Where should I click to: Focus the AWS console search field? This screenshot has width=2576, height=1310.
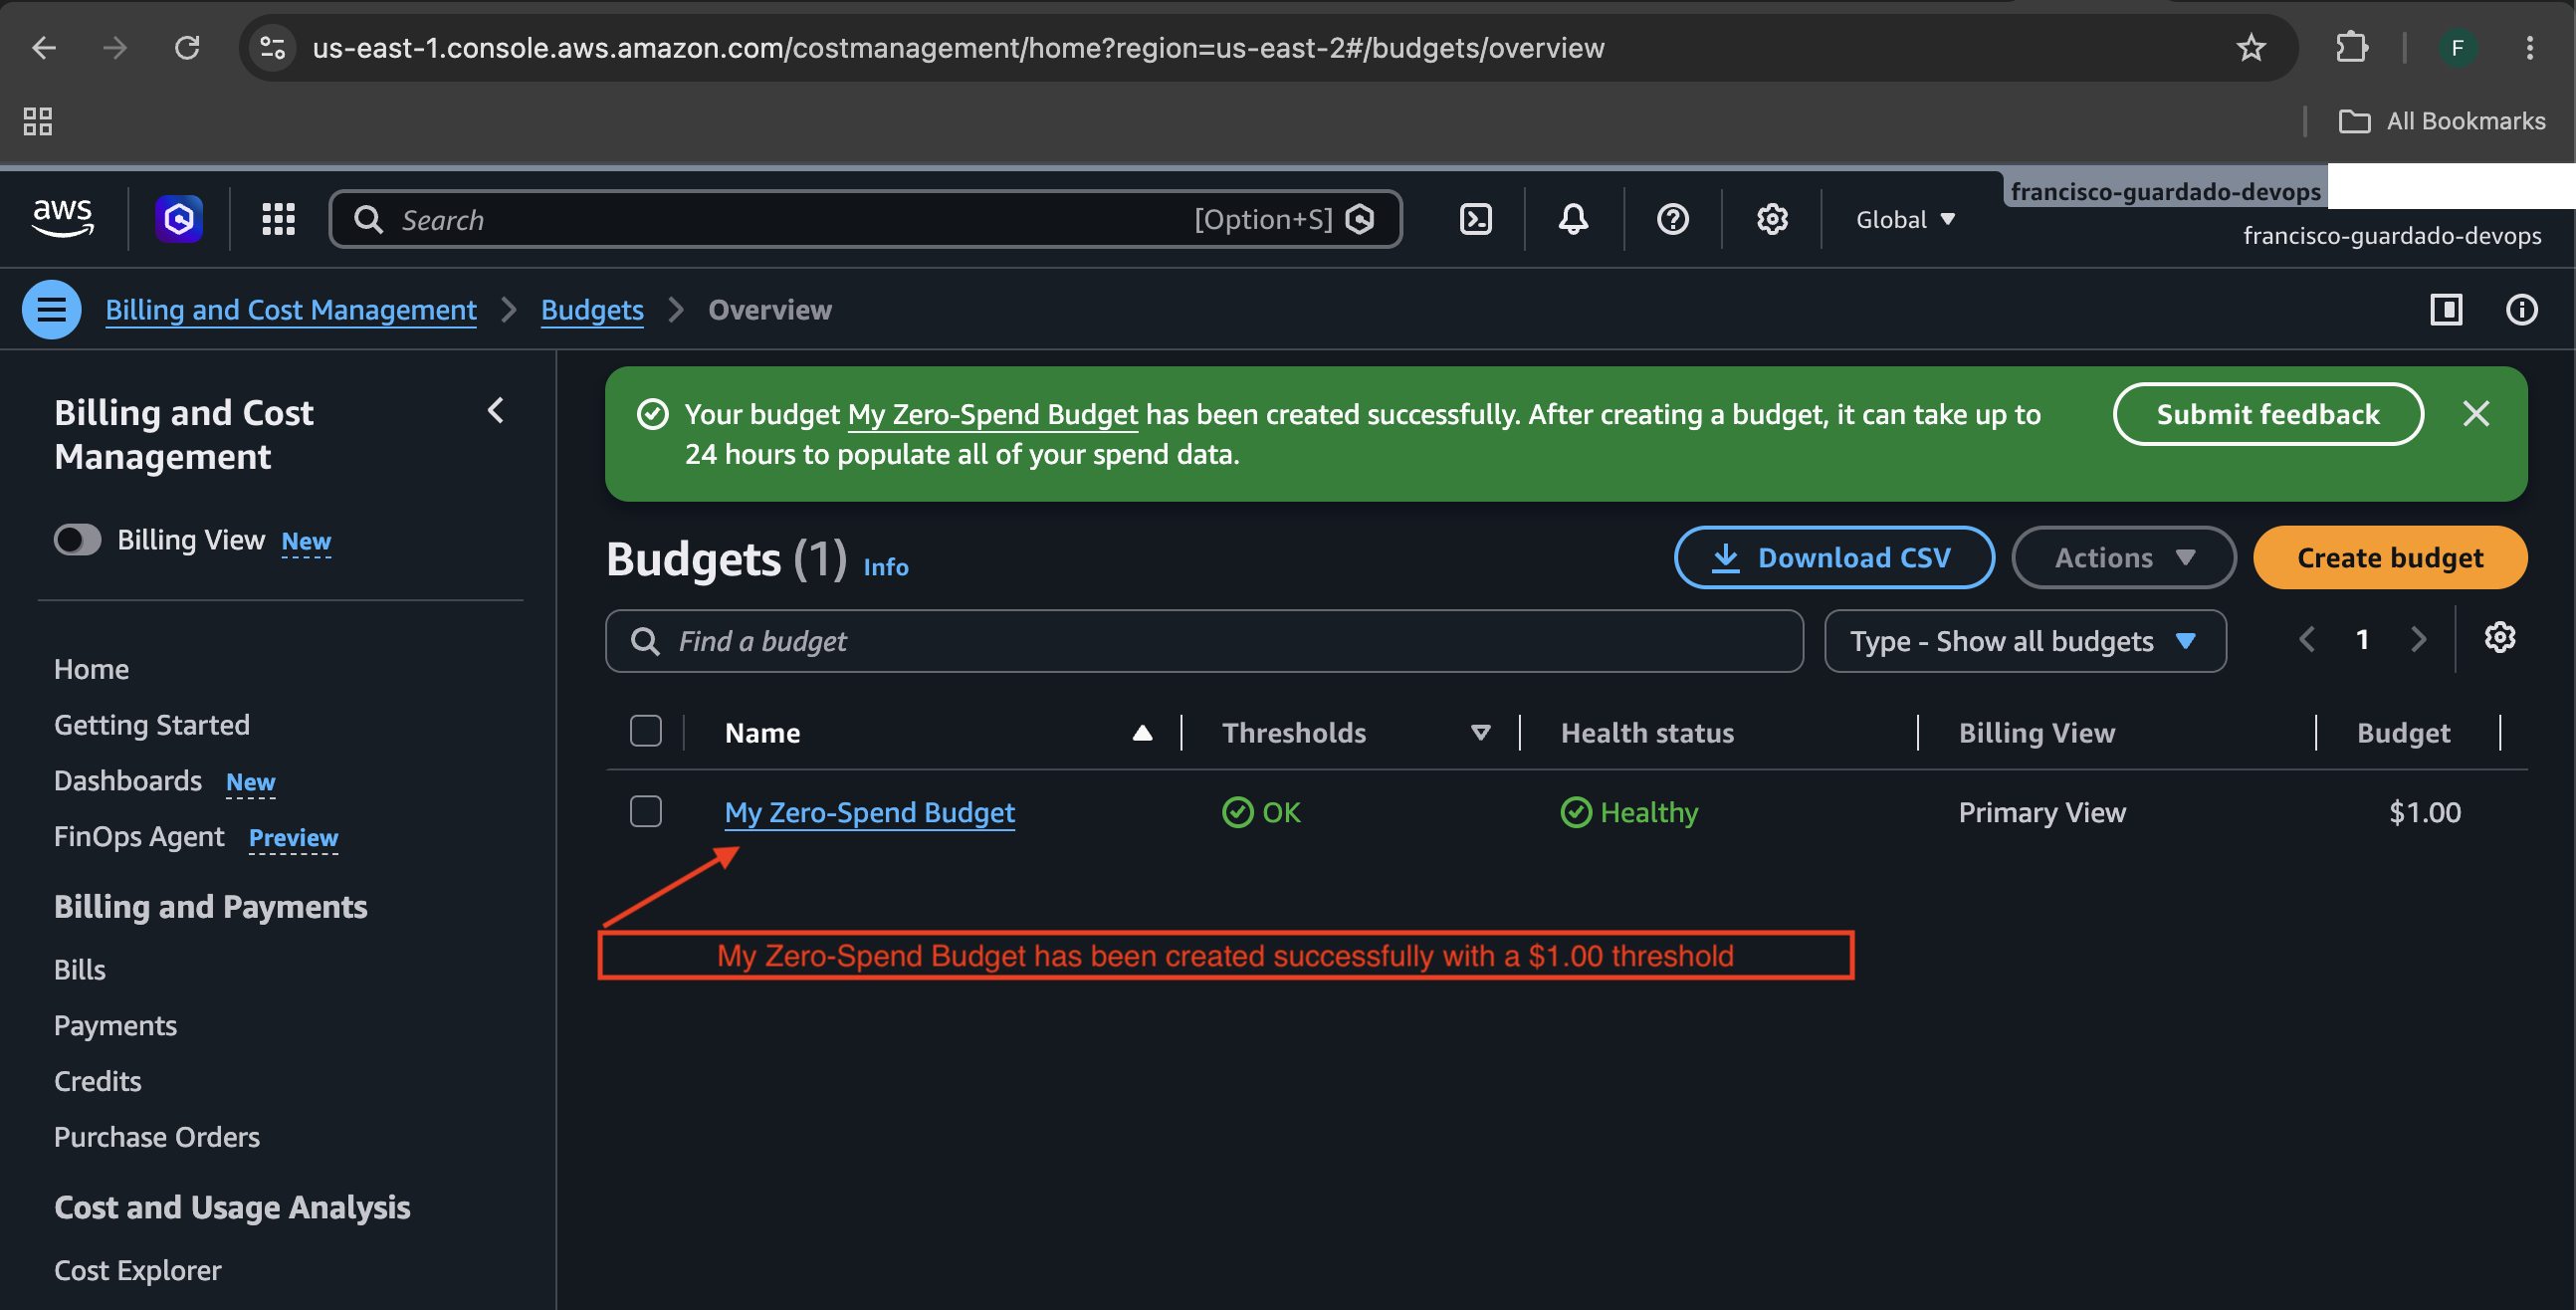coord(865,219)
